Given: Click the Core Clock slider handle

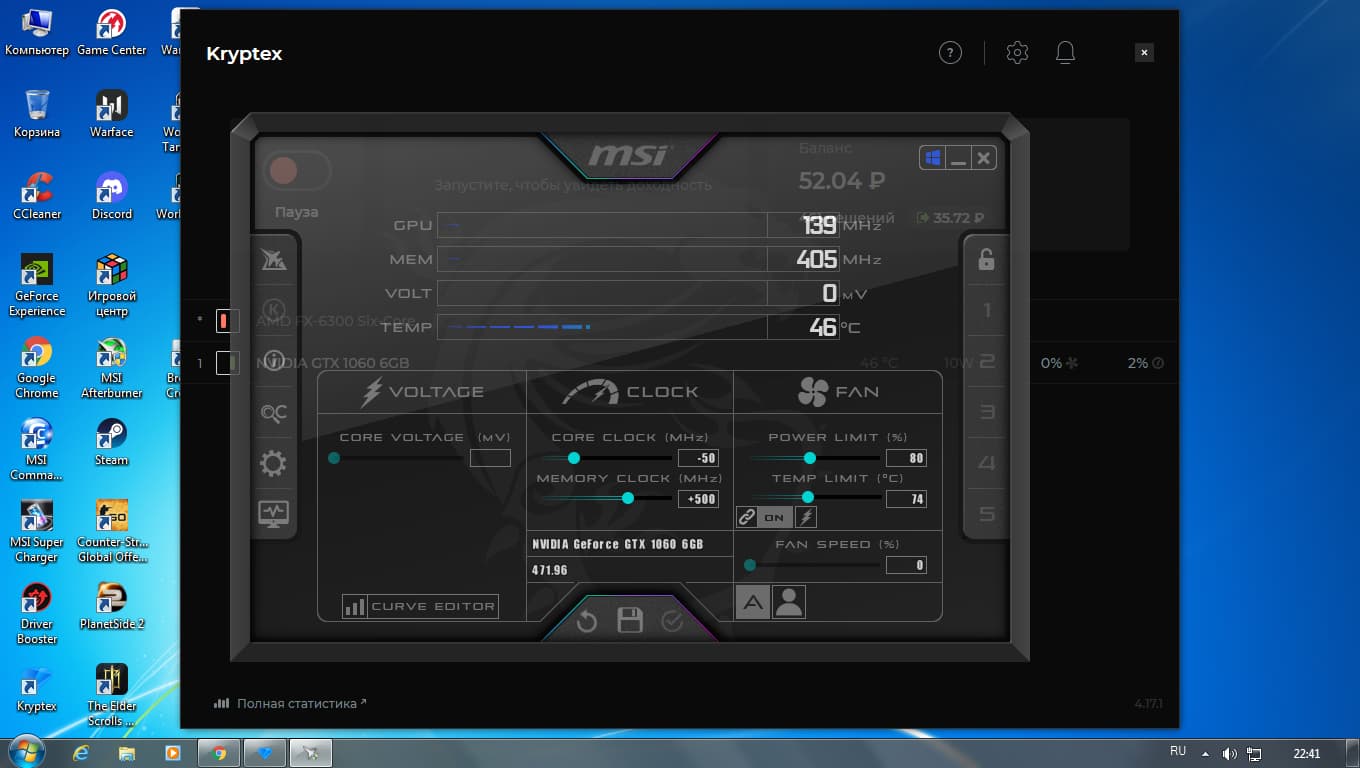Looking at the screenshot, I should [574, 458].
